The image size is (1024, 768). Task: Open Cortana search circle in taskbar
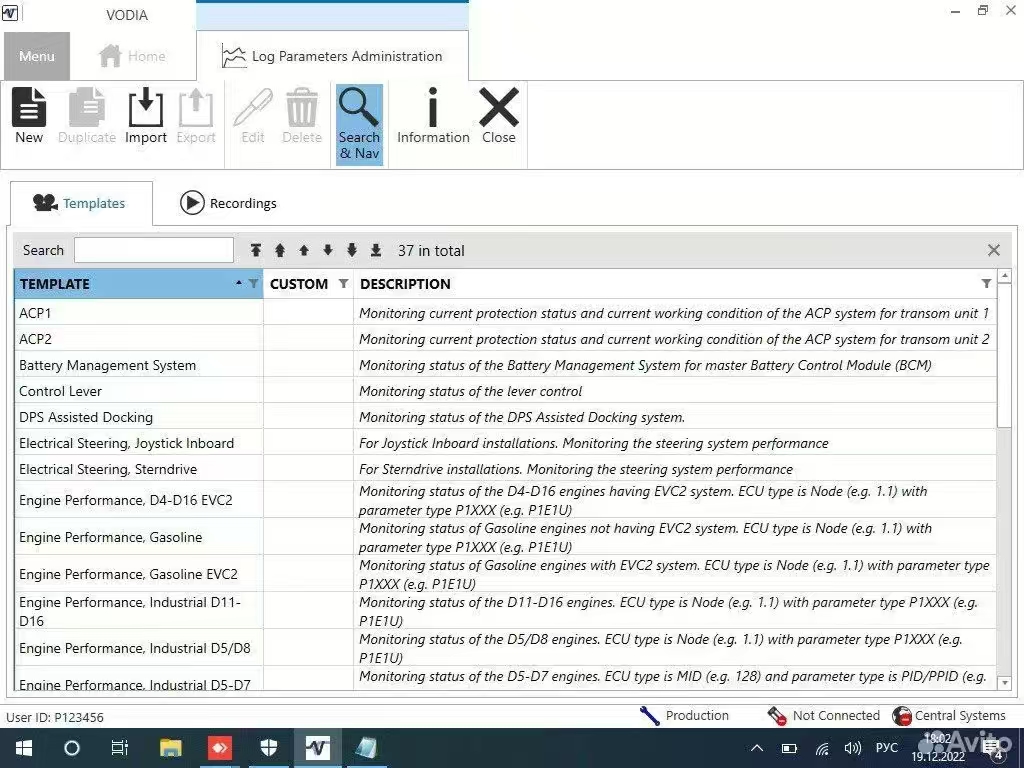click(72, 748)
